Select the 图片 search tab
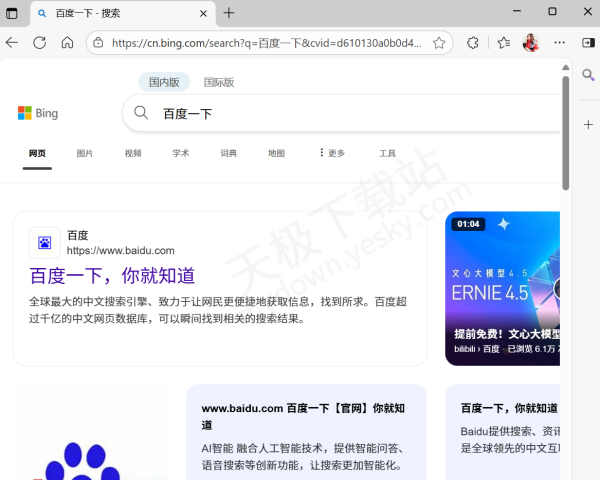600x480 pixels. pyautogui.click(x=85, y=153)
